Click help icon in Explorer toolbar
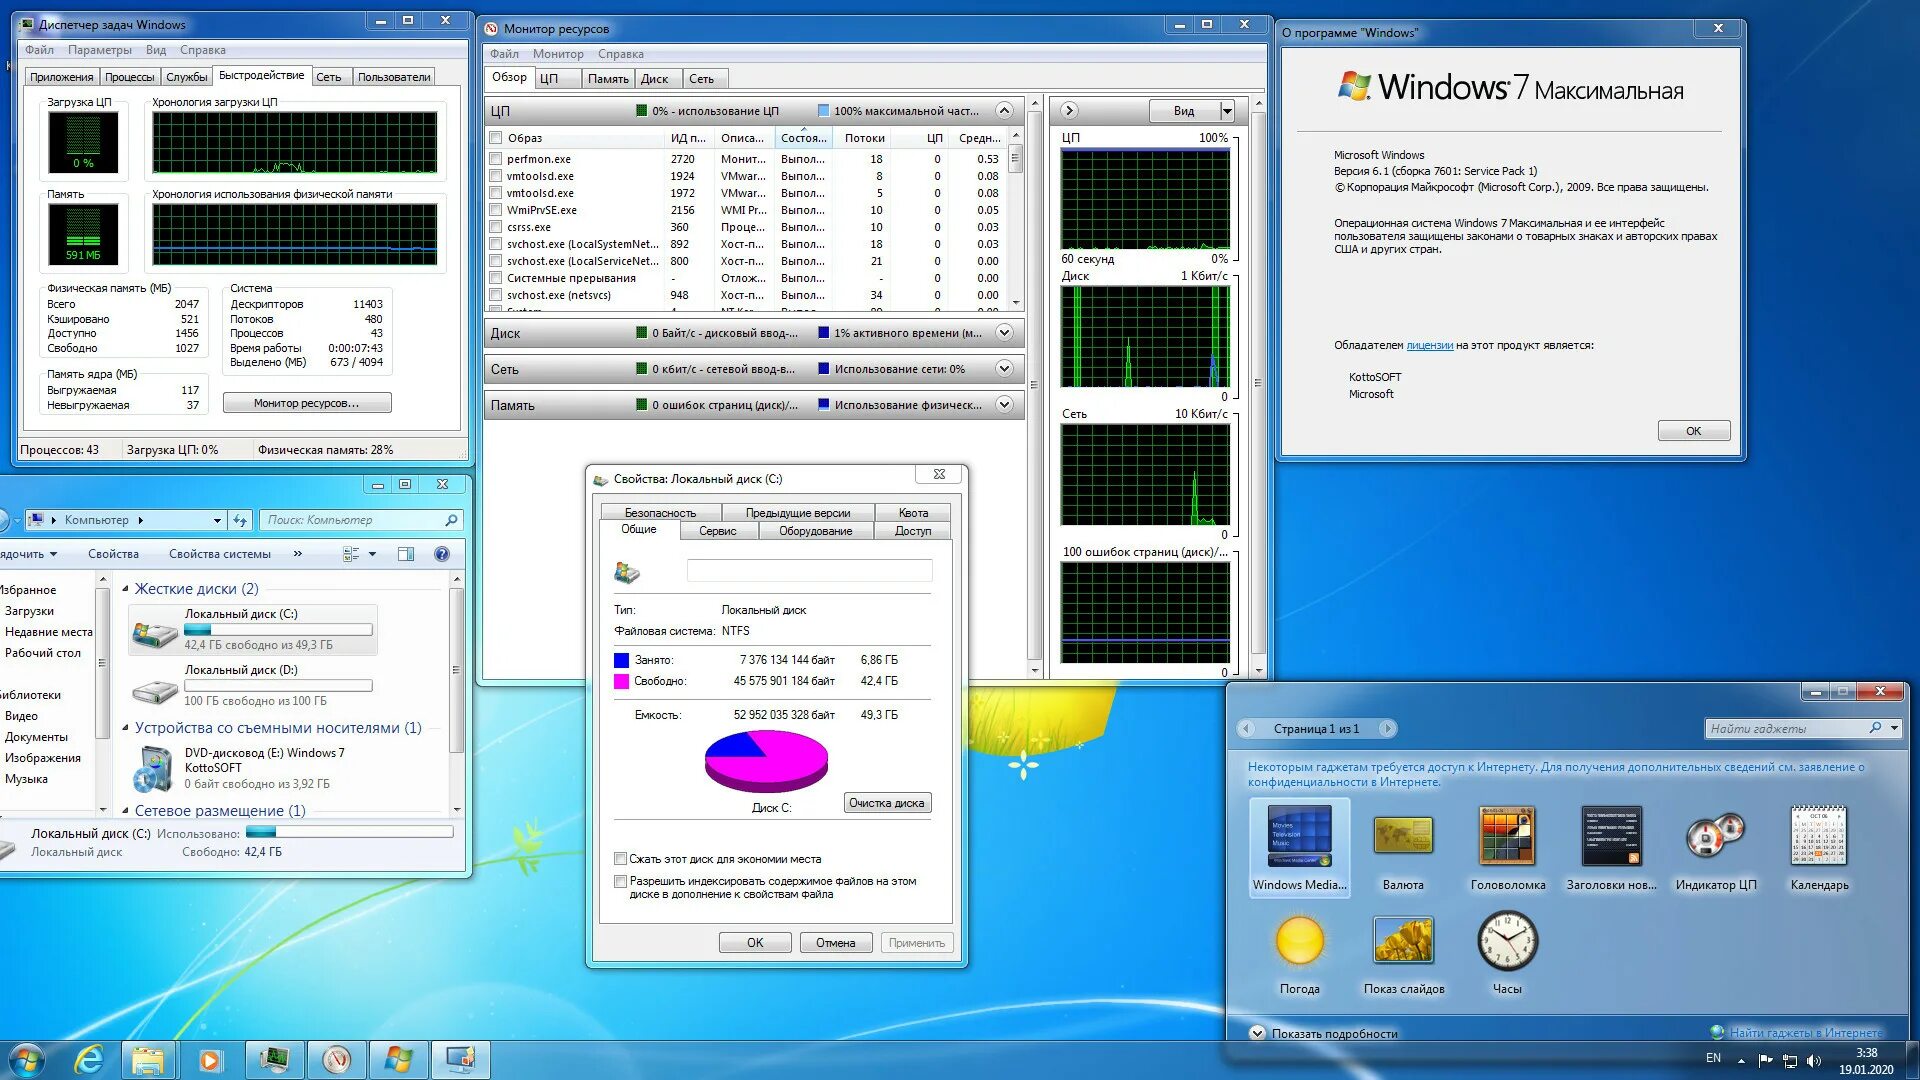Screen dimensions: 1920x1080 click(442, 554)
